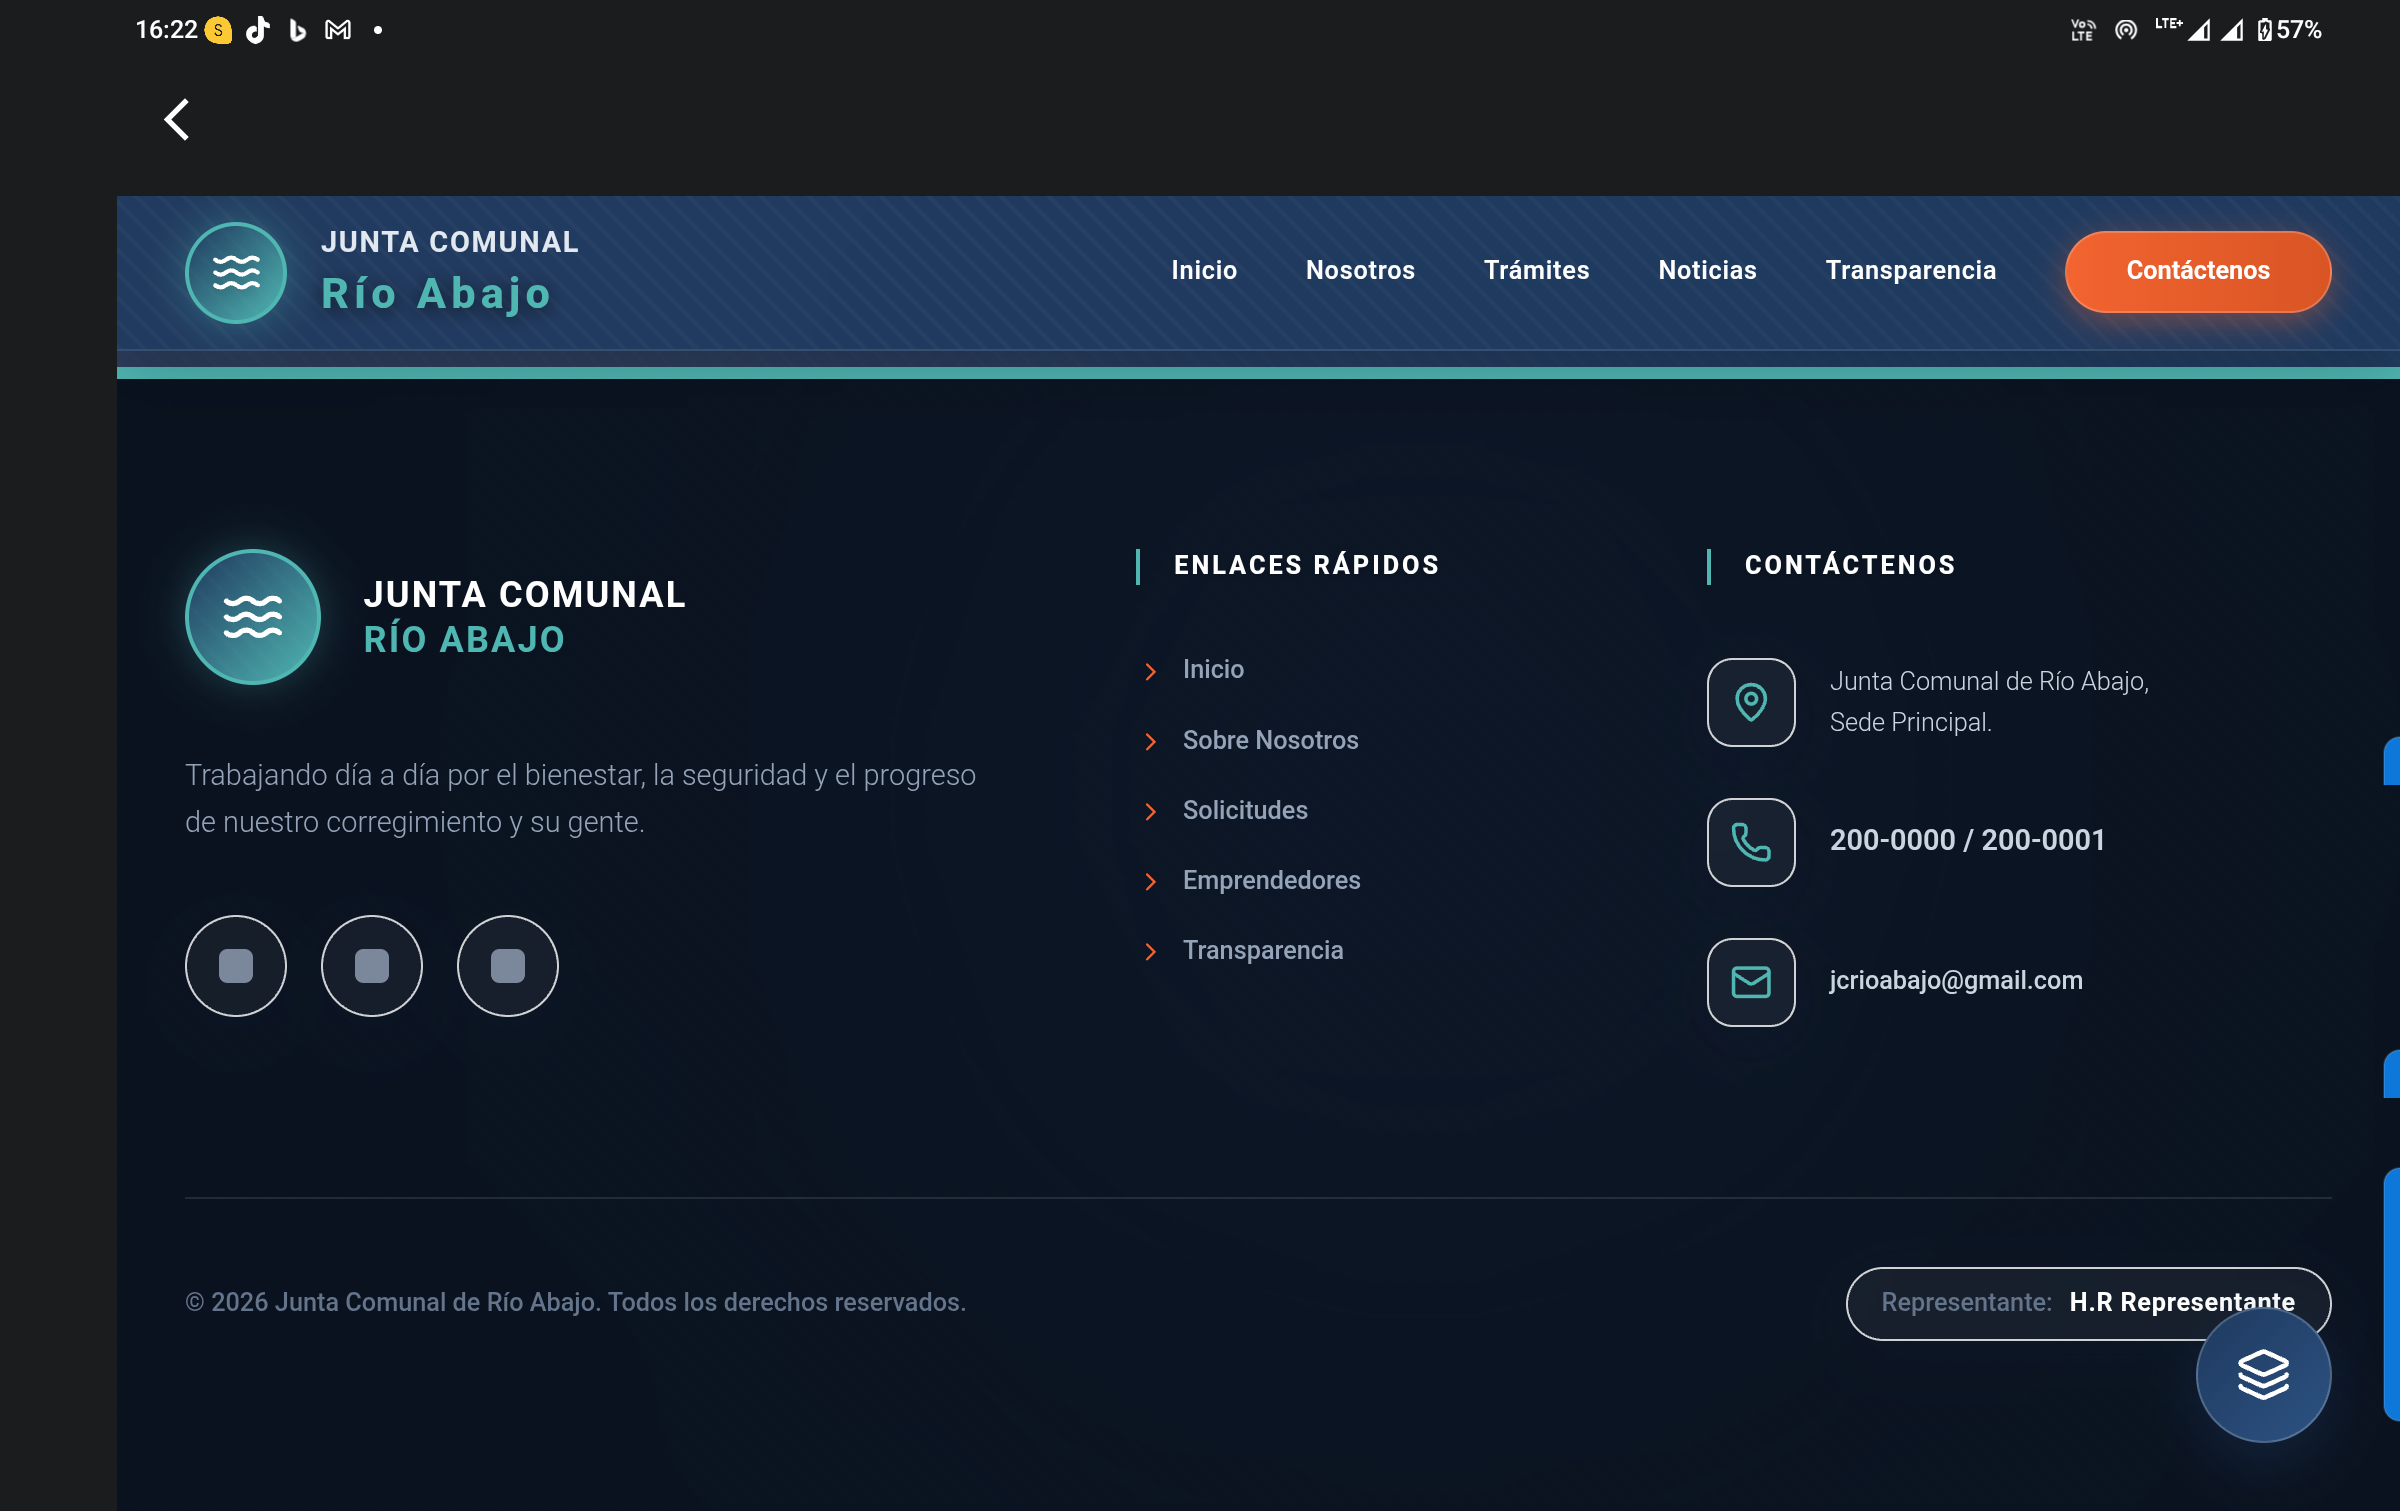Click the phone icon
The image size is (2400, 1511).
coord(1751,842)
